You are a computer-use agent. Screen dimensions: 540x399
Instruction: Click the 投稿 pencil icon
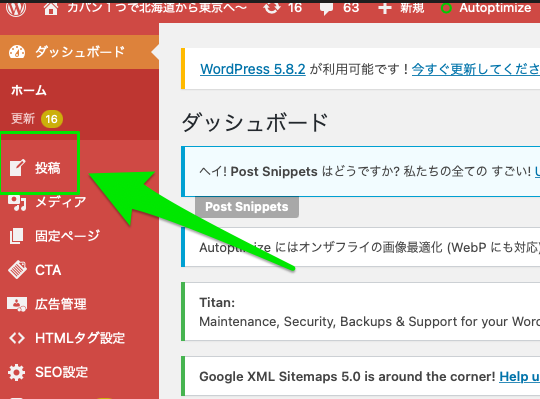tap(17, 168)
